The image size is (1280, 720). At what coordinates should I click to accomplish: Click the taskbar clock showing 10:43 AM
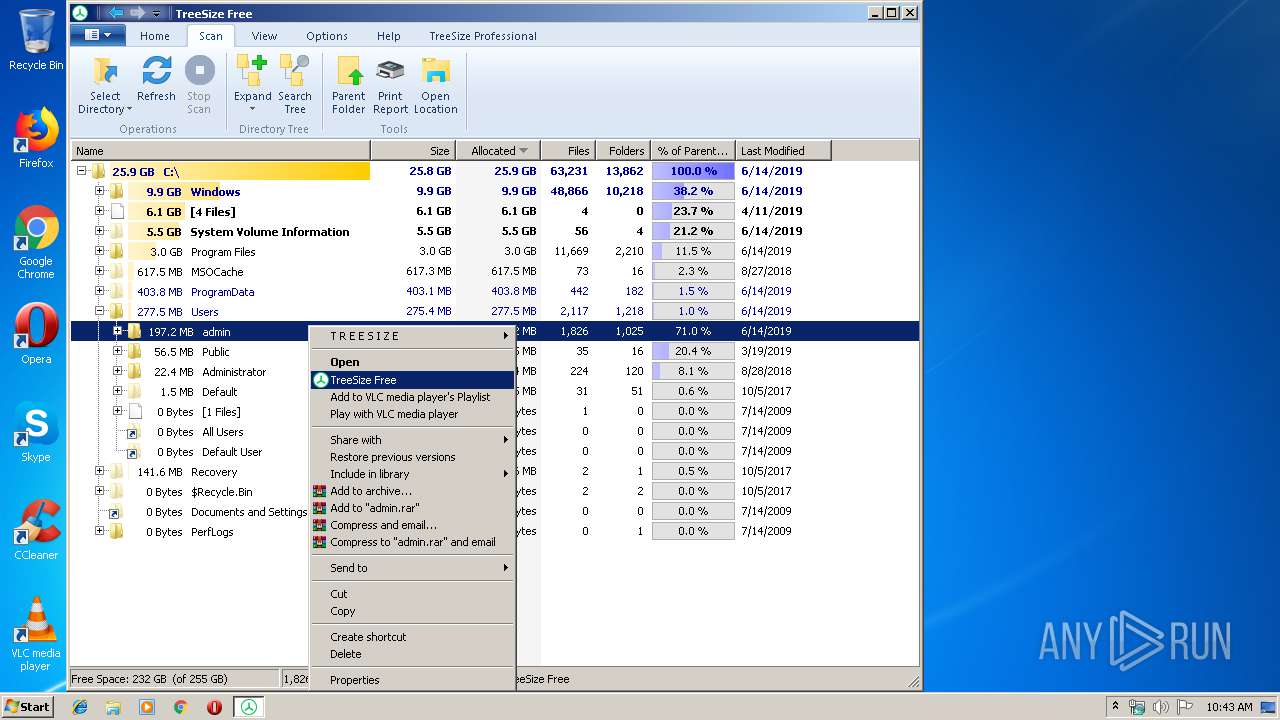pos(1229,707)
